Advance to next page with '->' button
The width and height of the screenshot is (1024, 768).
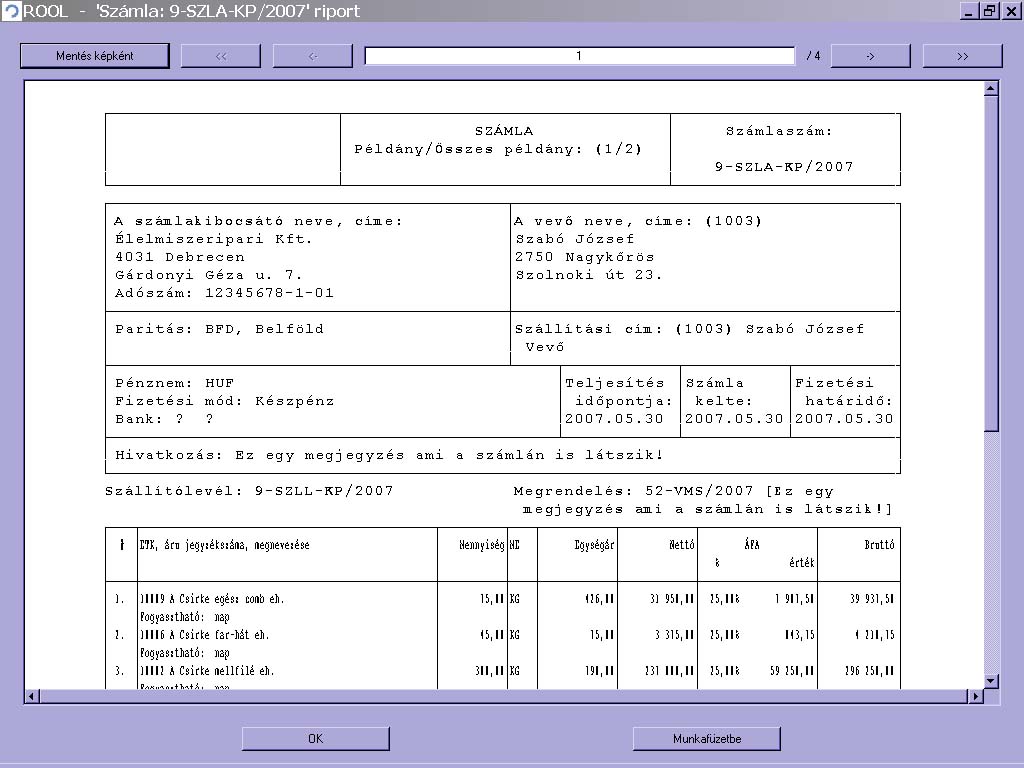tap(870, 56)
